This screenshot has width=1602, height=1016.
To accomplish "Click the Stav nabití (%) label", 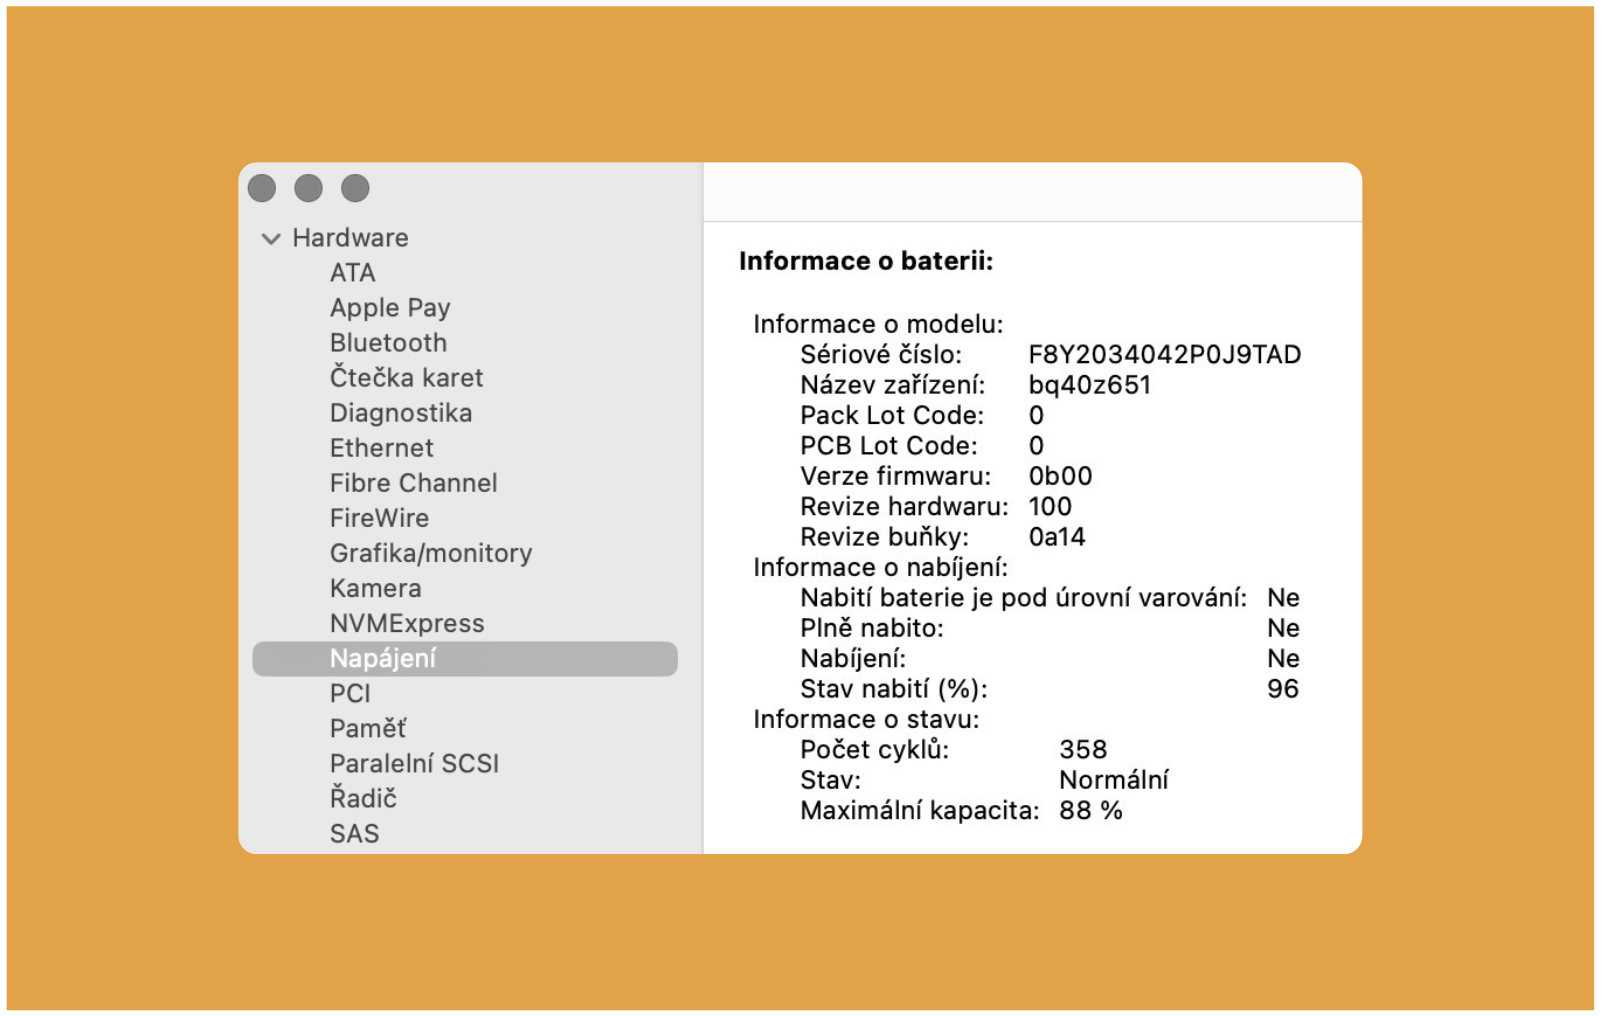I will (x=894, y=689).
